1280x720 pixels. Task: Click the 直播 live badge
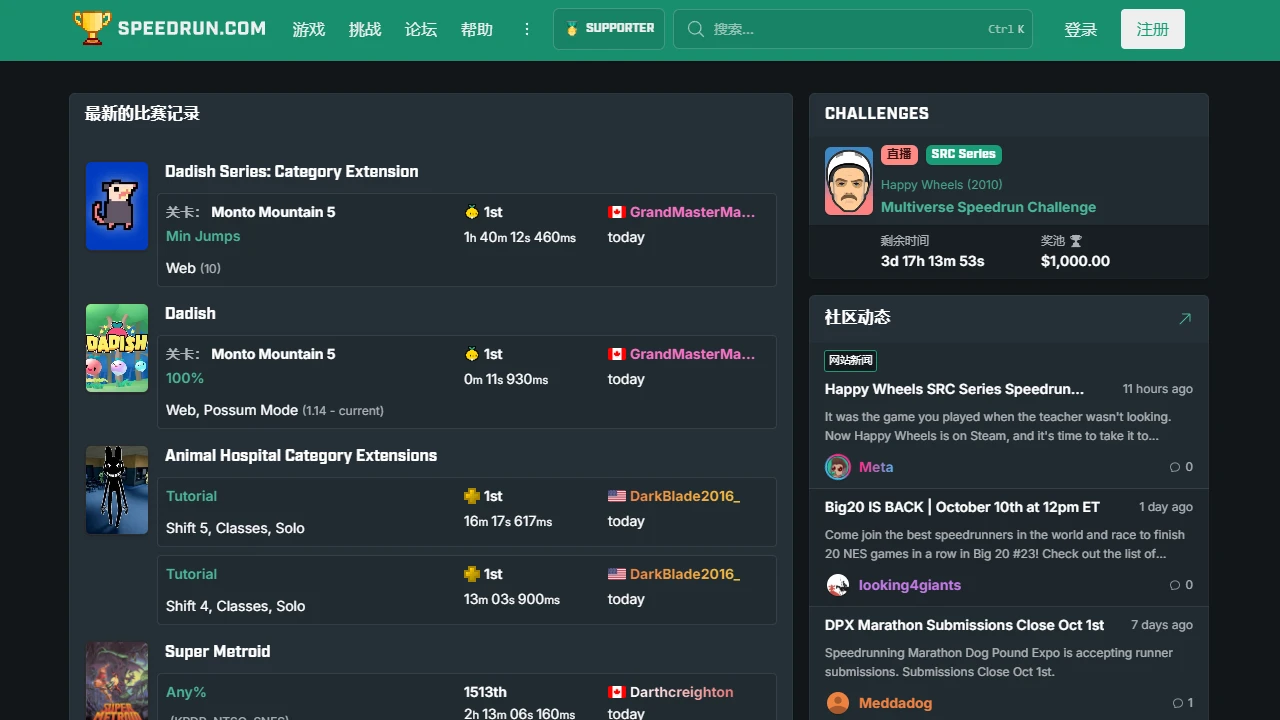[899, 154]
